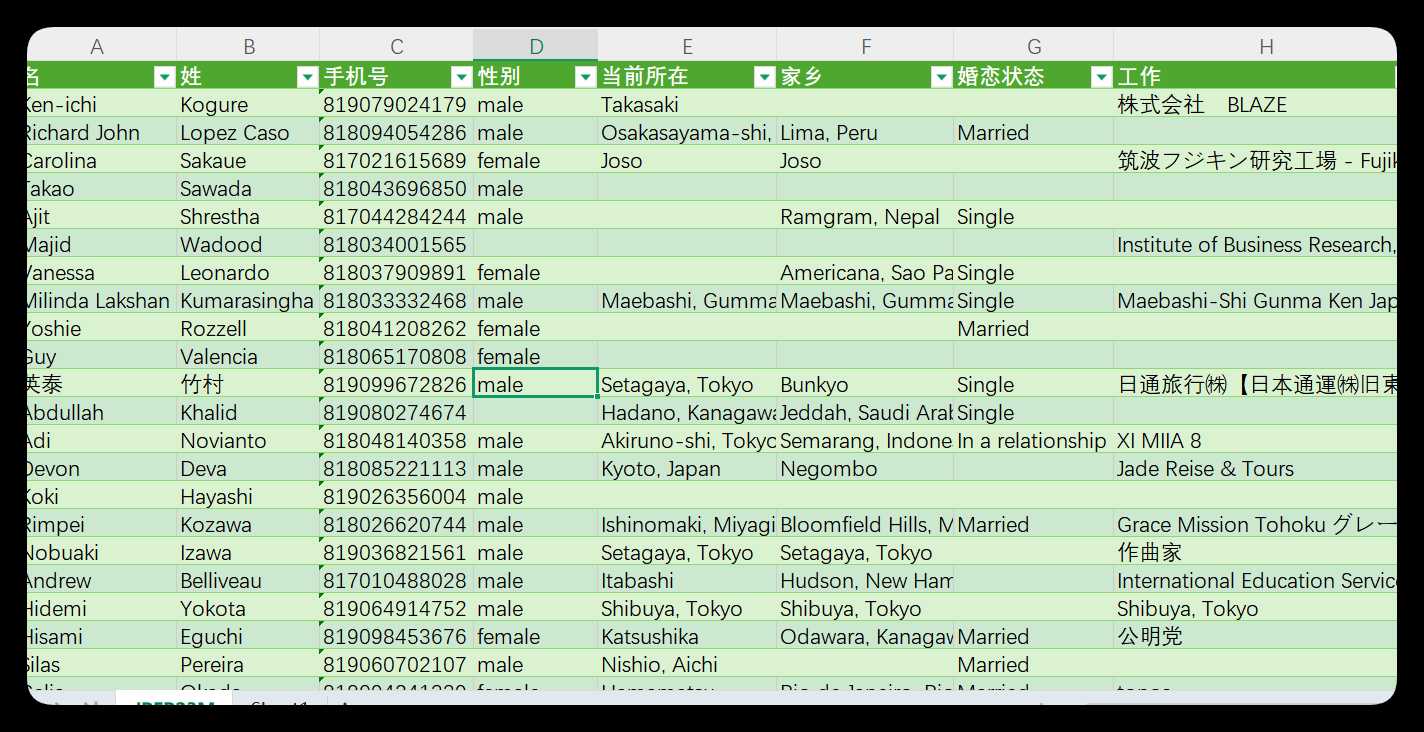1424x732 pixels.
Task: Select column D header
Action: (x=536, y=46)
